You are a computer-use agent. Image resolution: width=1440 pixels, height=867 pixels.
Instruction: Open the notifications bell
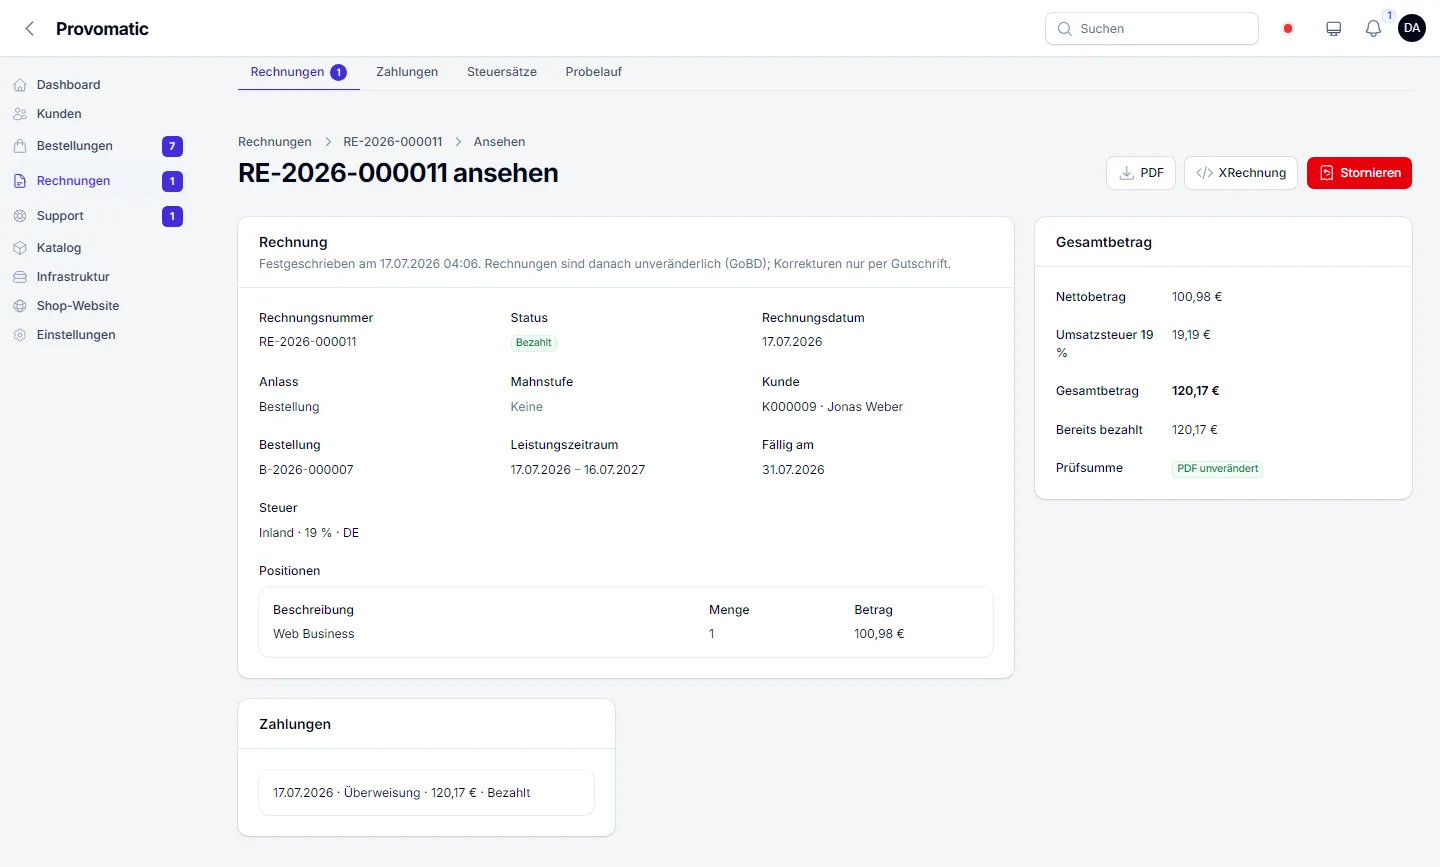click(x=1374, y=29)
